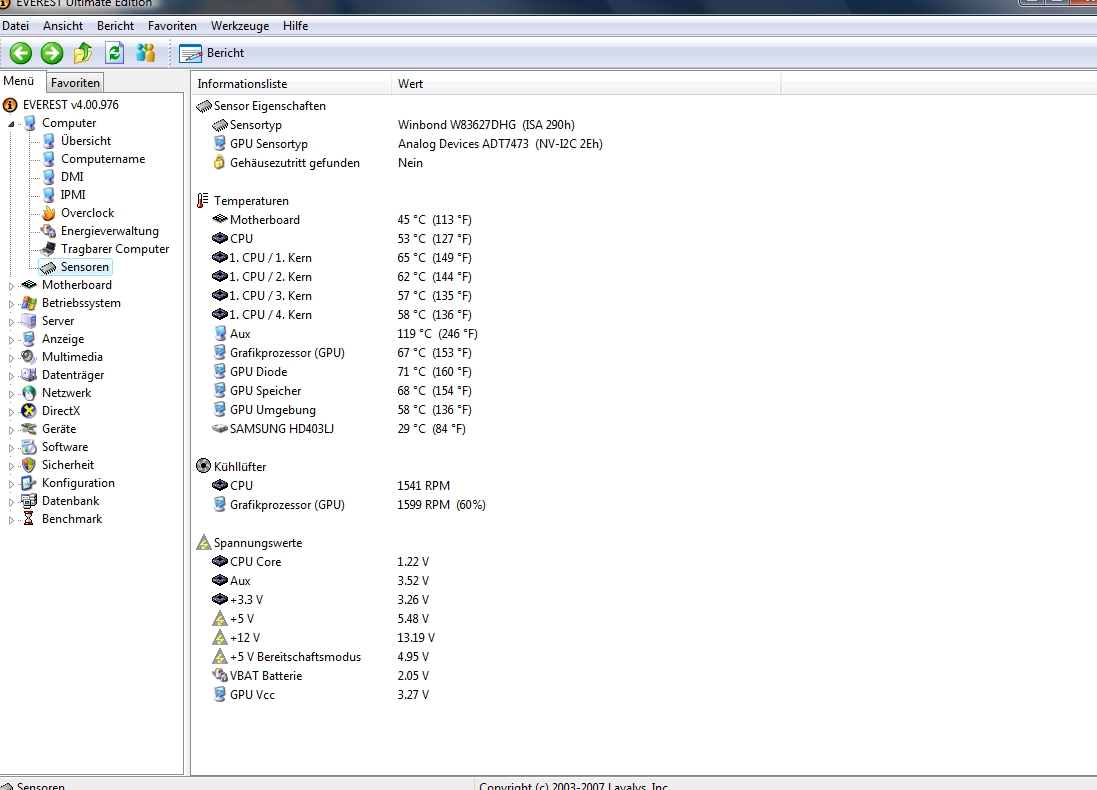Click the Sicherheit shield icon
The width and height of the screenshot is (1097, 790).
coord(29,465)
